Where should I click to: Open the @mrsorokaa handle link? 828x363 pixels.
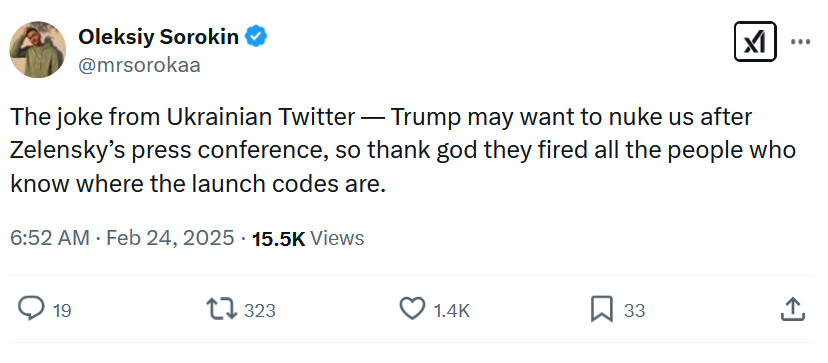coord(139,66)
